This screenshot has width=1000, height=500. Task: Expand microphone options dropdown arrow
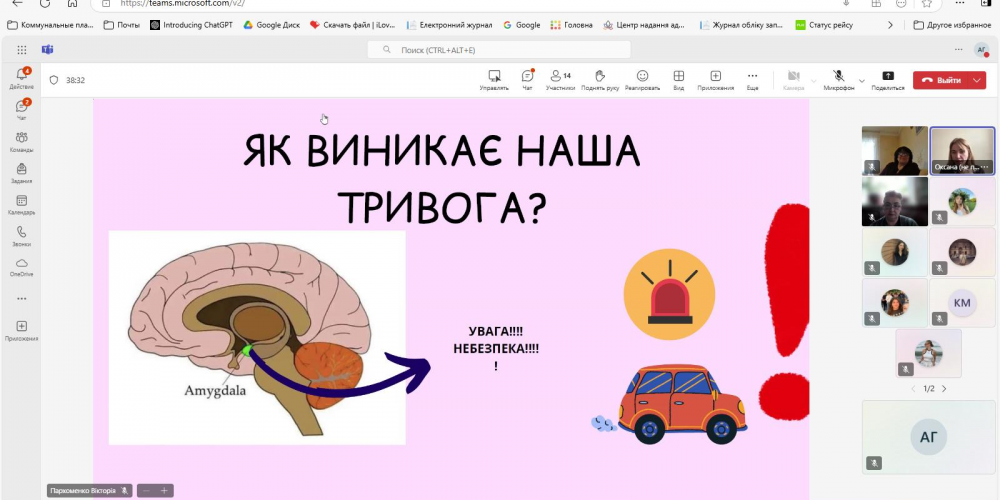tap(861, 80)
